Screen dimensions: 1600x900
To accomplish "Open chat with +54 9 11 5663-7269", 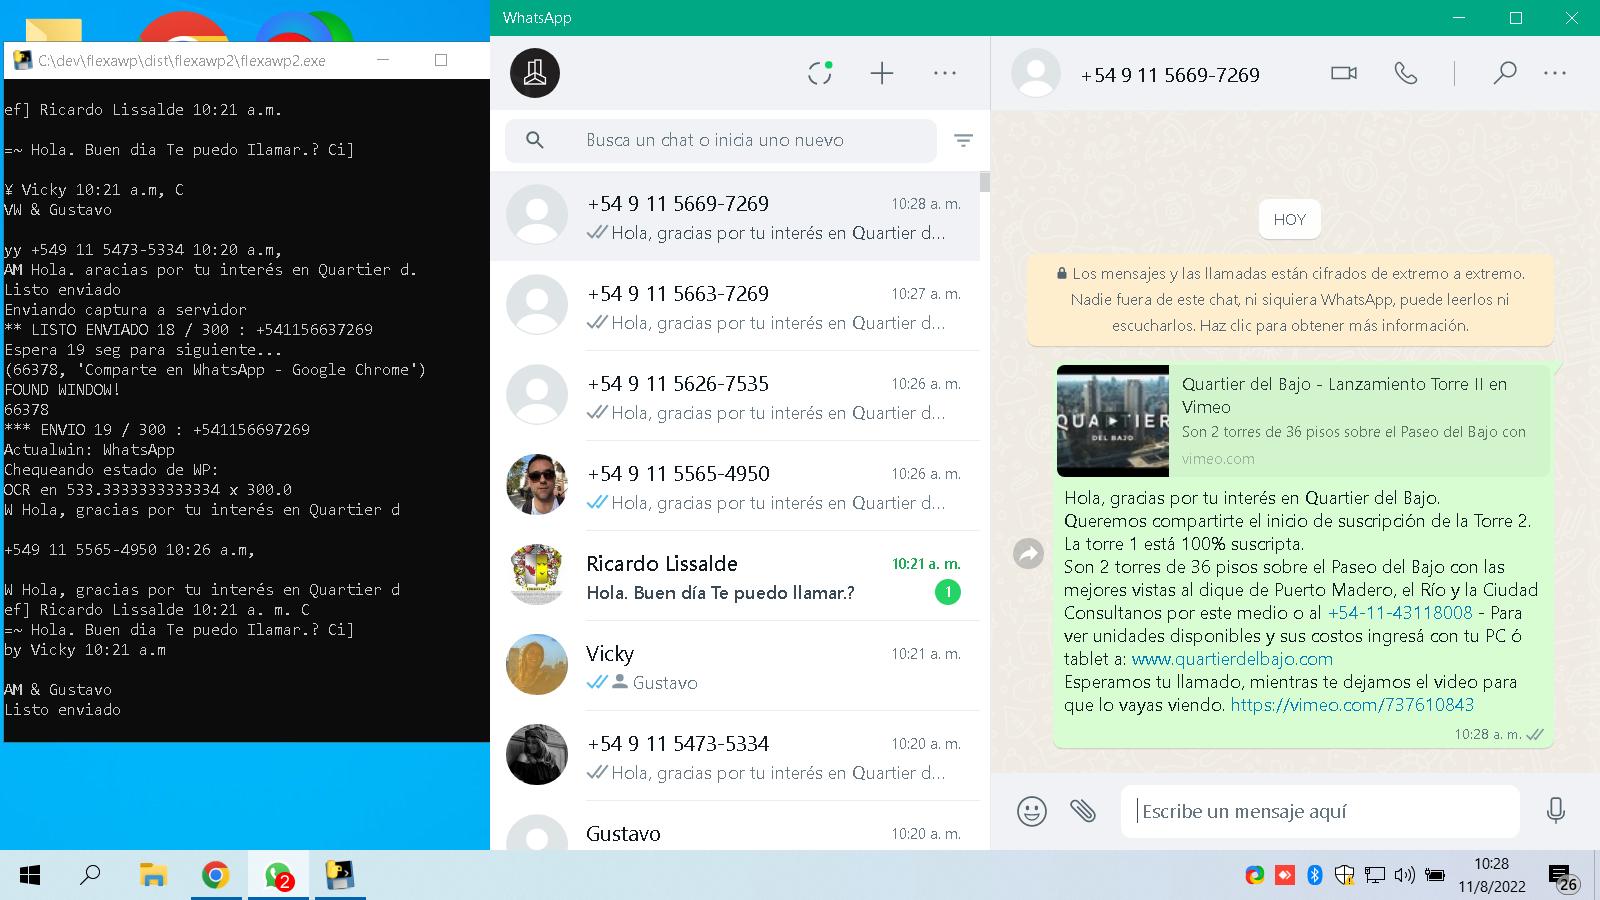I will click(x=735, y=306).
